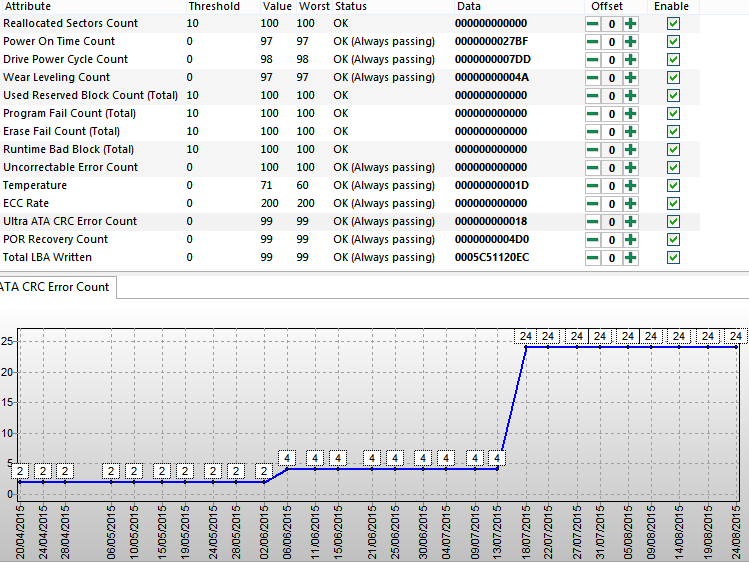Click the Data column header
749x564 pixels.
(x=469, y=6)
